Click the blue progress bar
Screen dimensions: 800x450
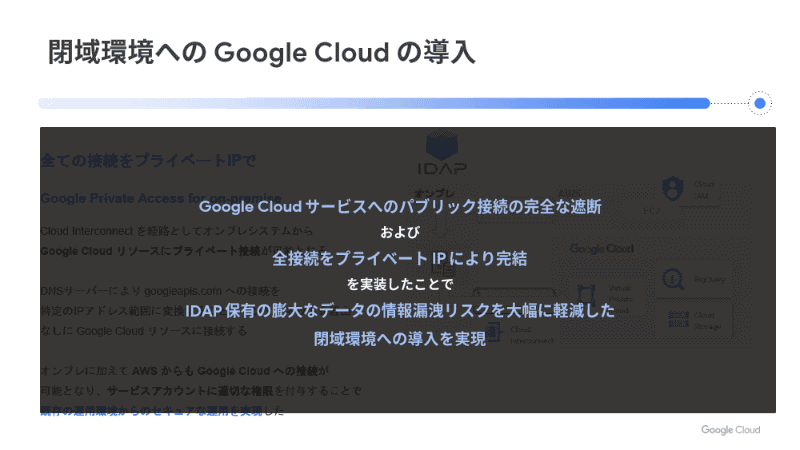click(x=374, y=103)
